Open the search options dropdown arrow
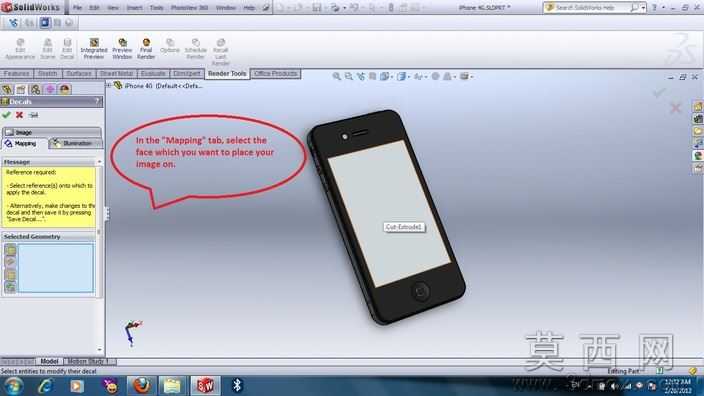The width and height of the screenshot is (704, 396). click(x=643, y=8)
